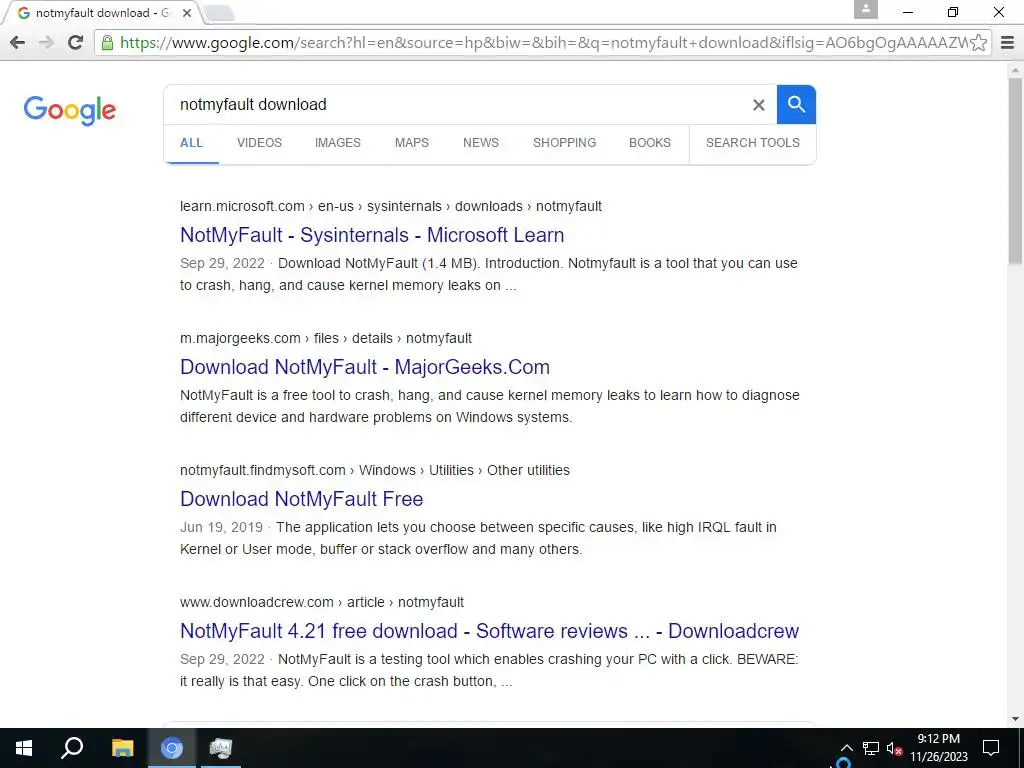
Task: Switch to the IMAGES tab
Action: (x=338, y=142)
